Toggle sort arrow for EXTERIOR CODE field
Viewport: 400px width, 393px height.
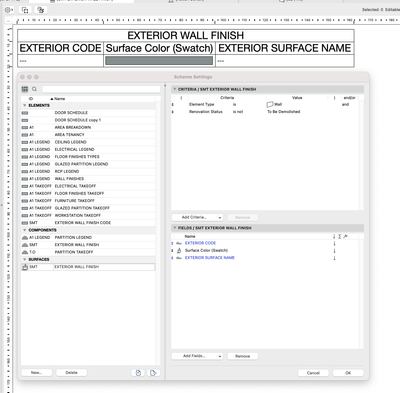tap(334, 243)
